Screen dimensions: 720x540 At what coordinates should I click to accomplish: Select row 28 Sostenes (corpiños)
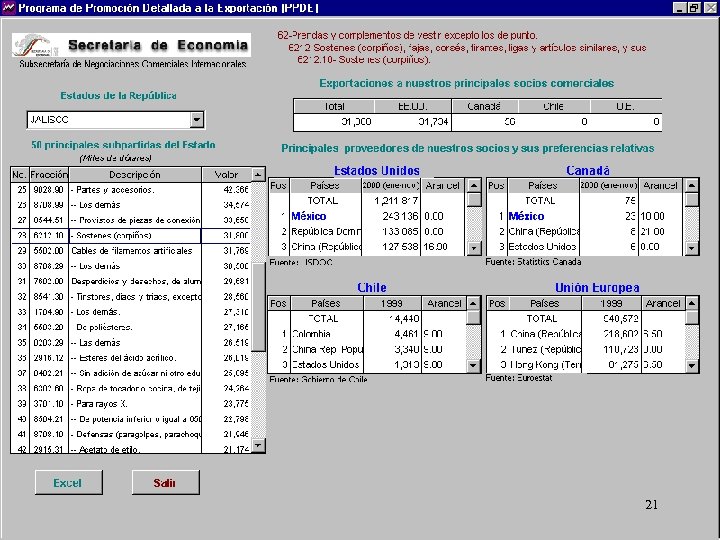coord(131,236)
